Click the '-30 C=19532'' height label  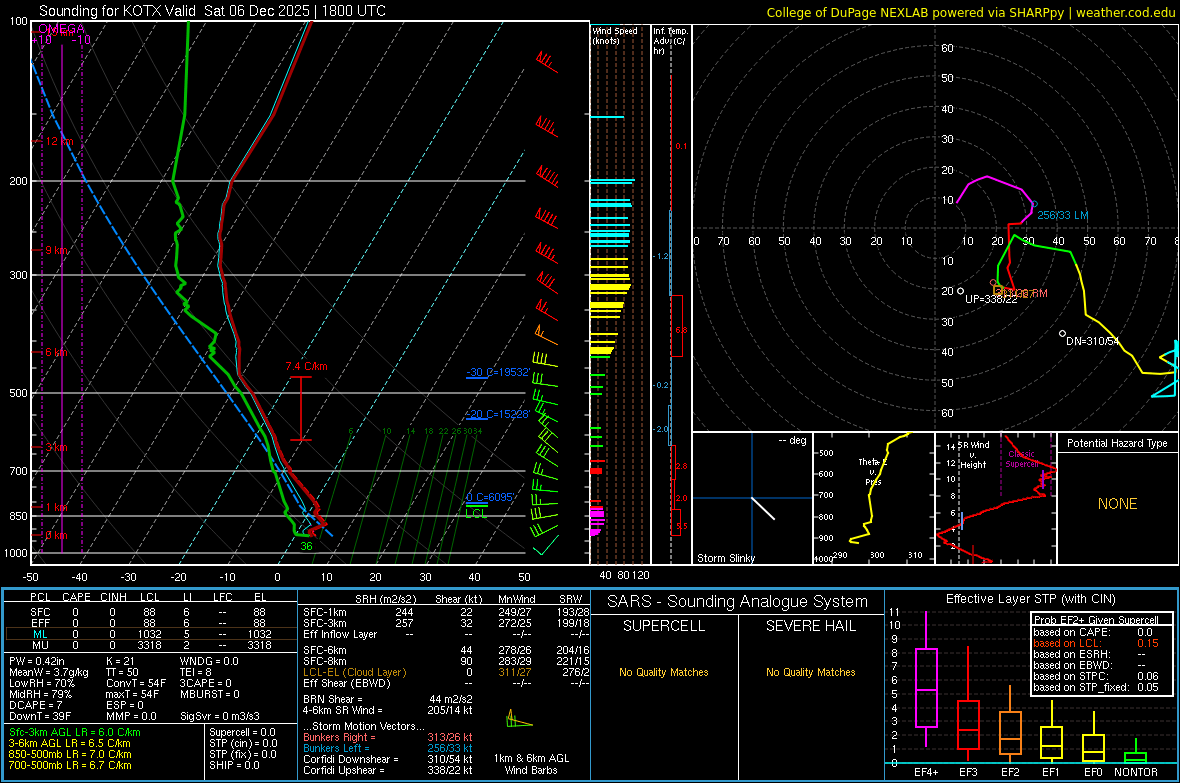[x=497, y=372]
